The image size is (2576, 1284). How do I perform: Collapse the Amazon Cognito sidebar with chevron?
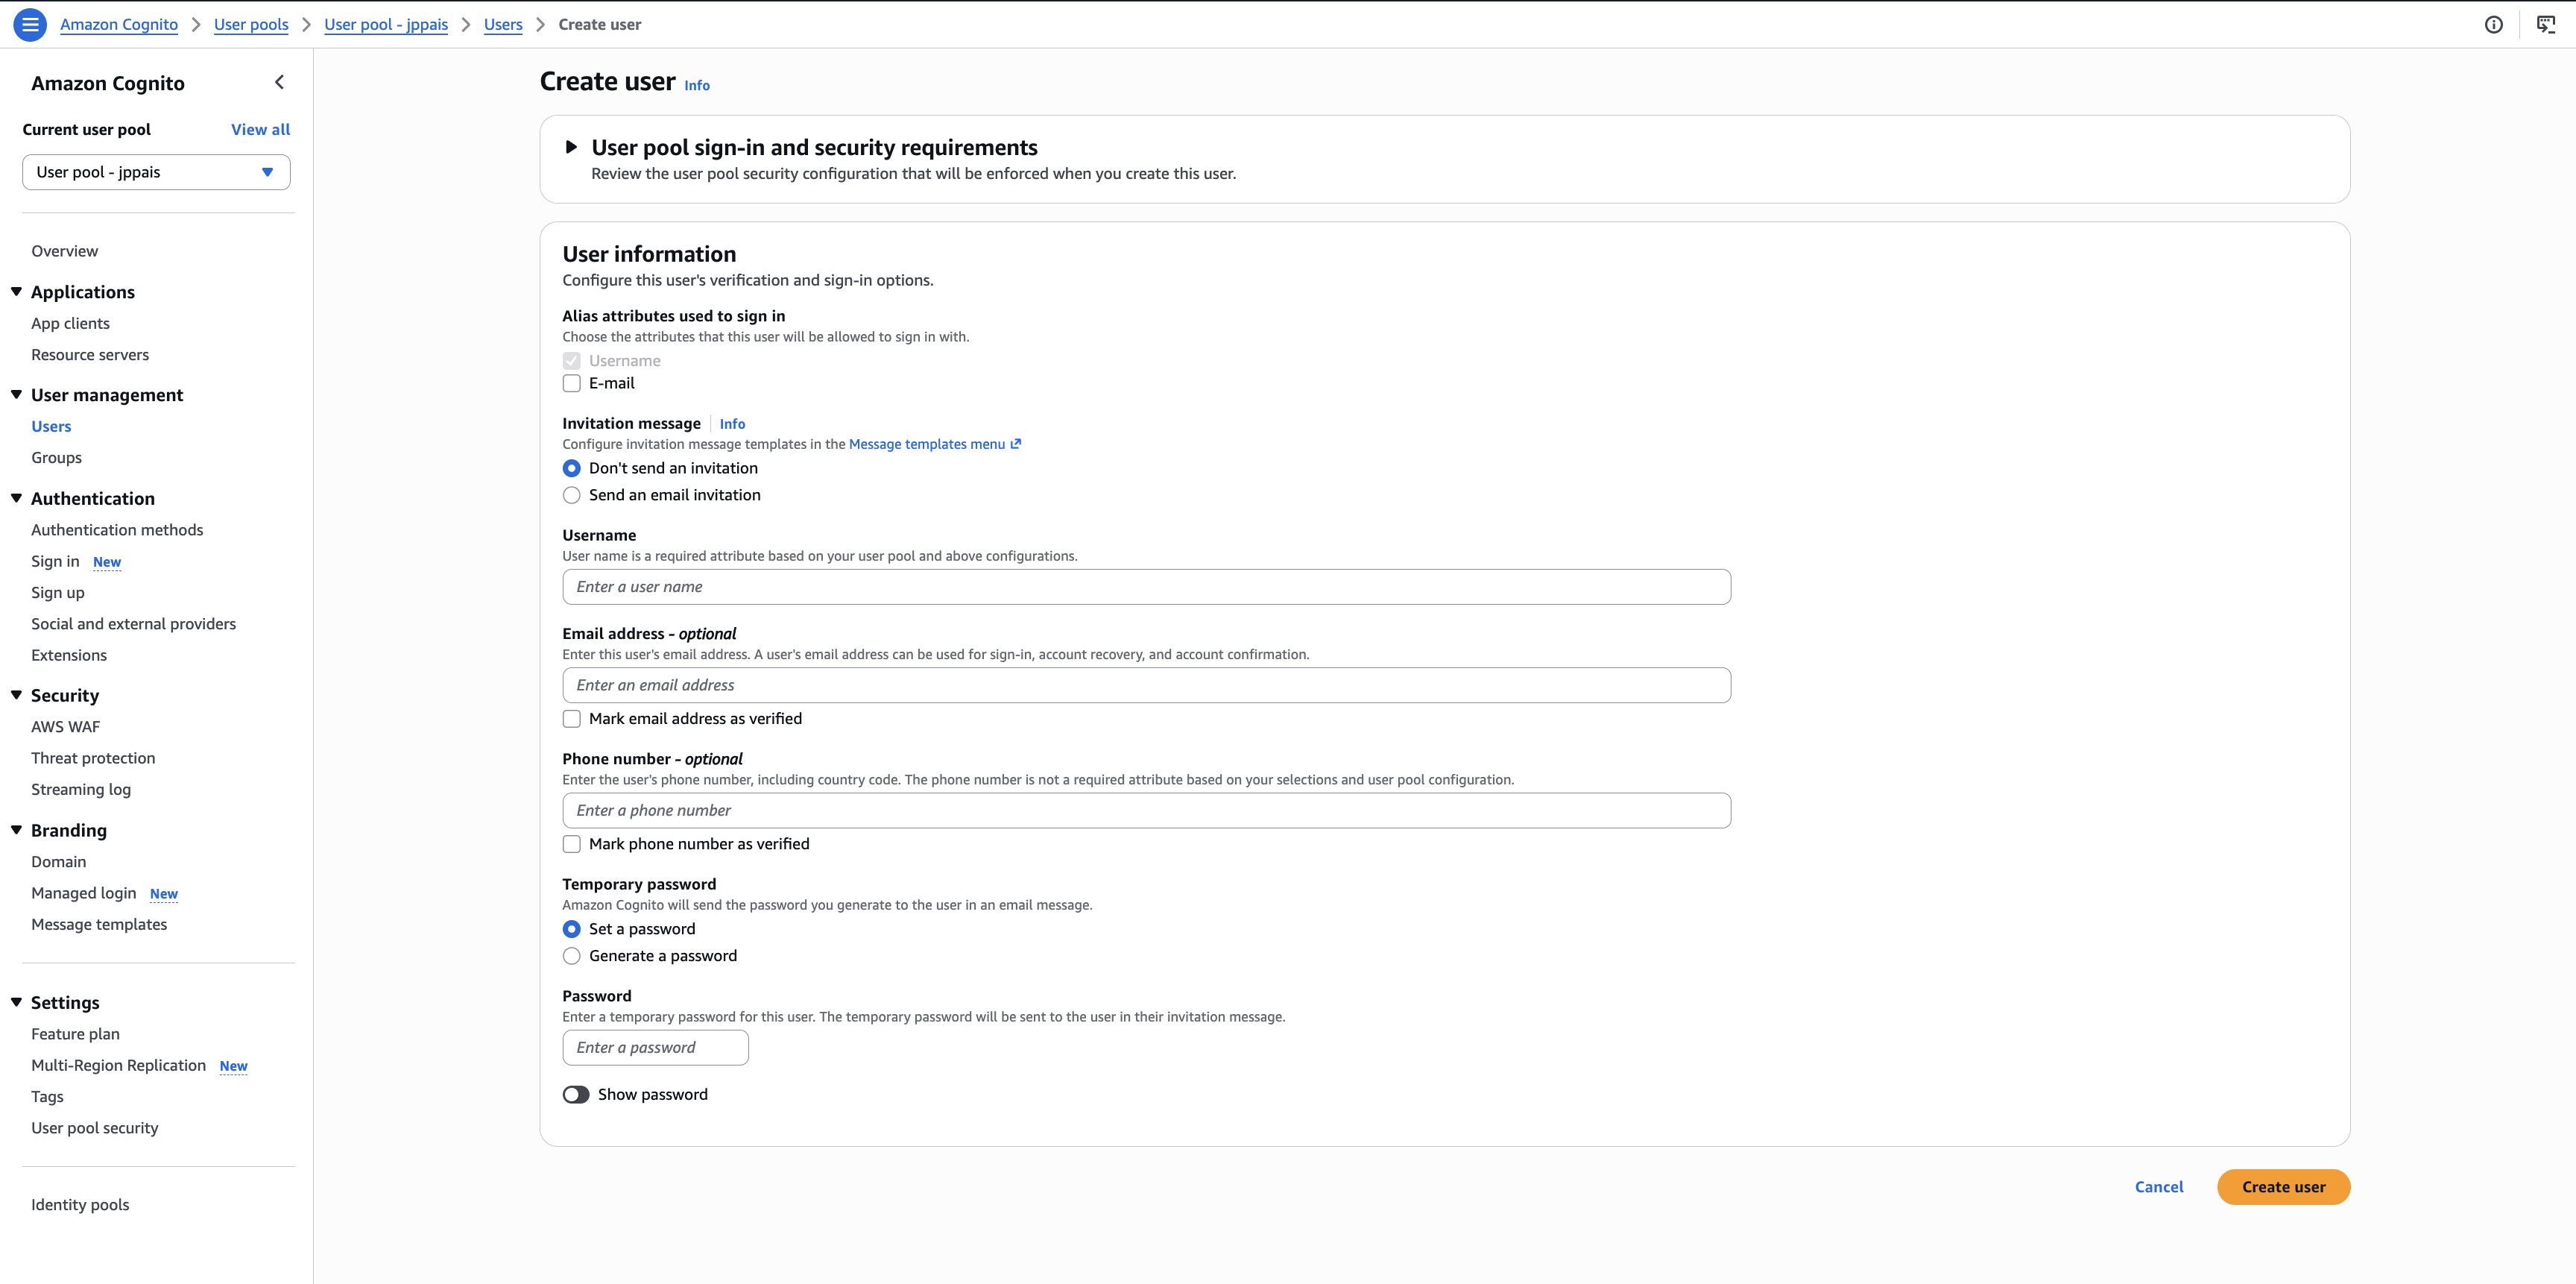click(x=279, y=83)
